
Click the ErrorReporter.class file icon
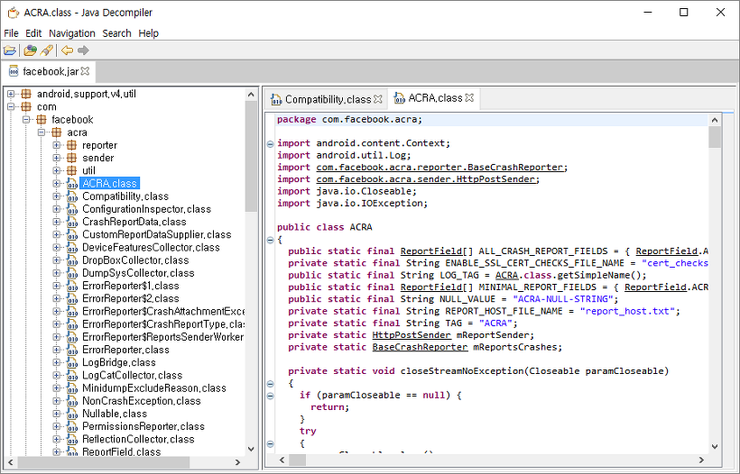tap(72, 349)
